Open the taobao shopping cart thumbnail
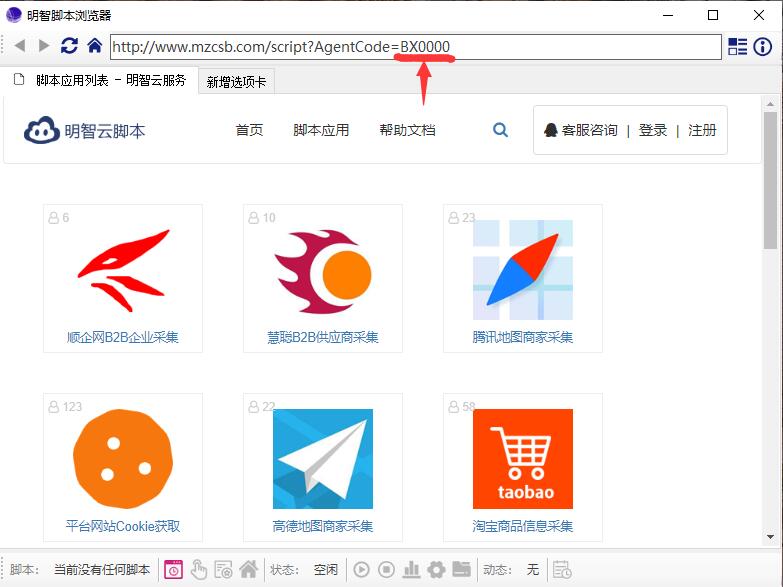The width and height of the screenshot is (783, 587). point(523,459)
